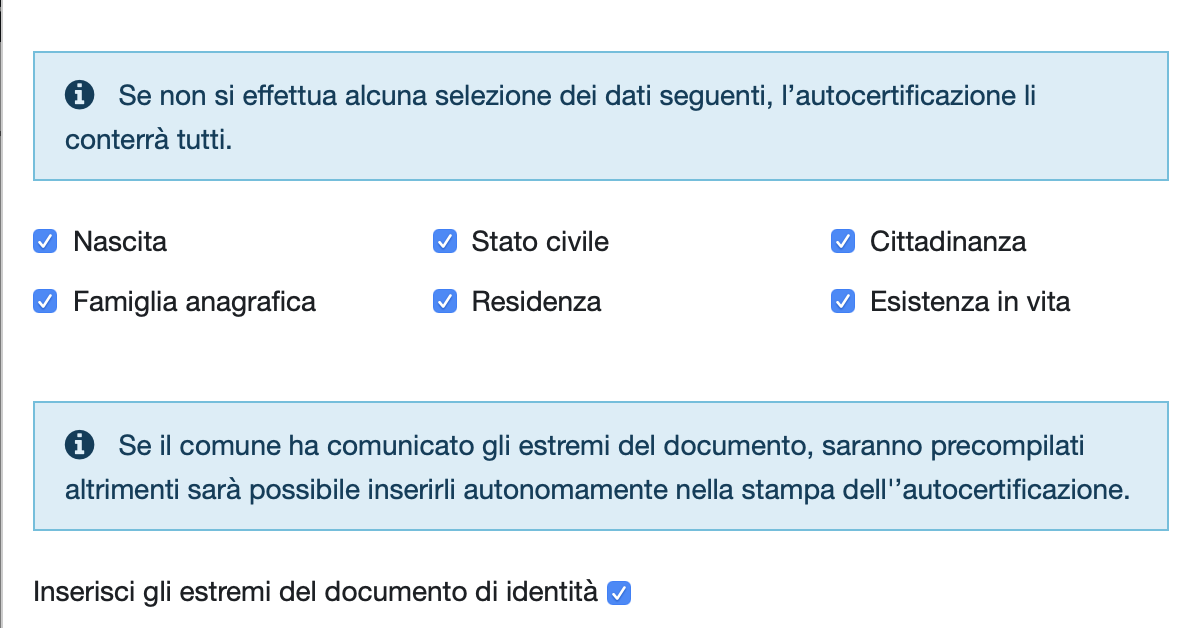Screen dimensions: 1194x628
Task: Deselect the Esistenza in vita checkbox
Action: 843,301
